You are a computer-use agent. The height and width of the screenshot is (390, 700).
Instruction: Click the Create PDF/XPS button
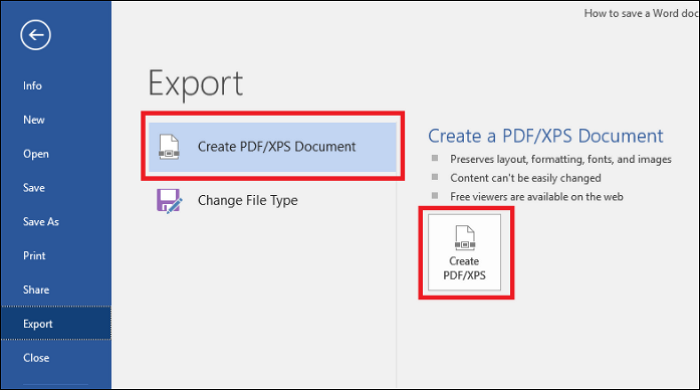[x=464, y=253]
